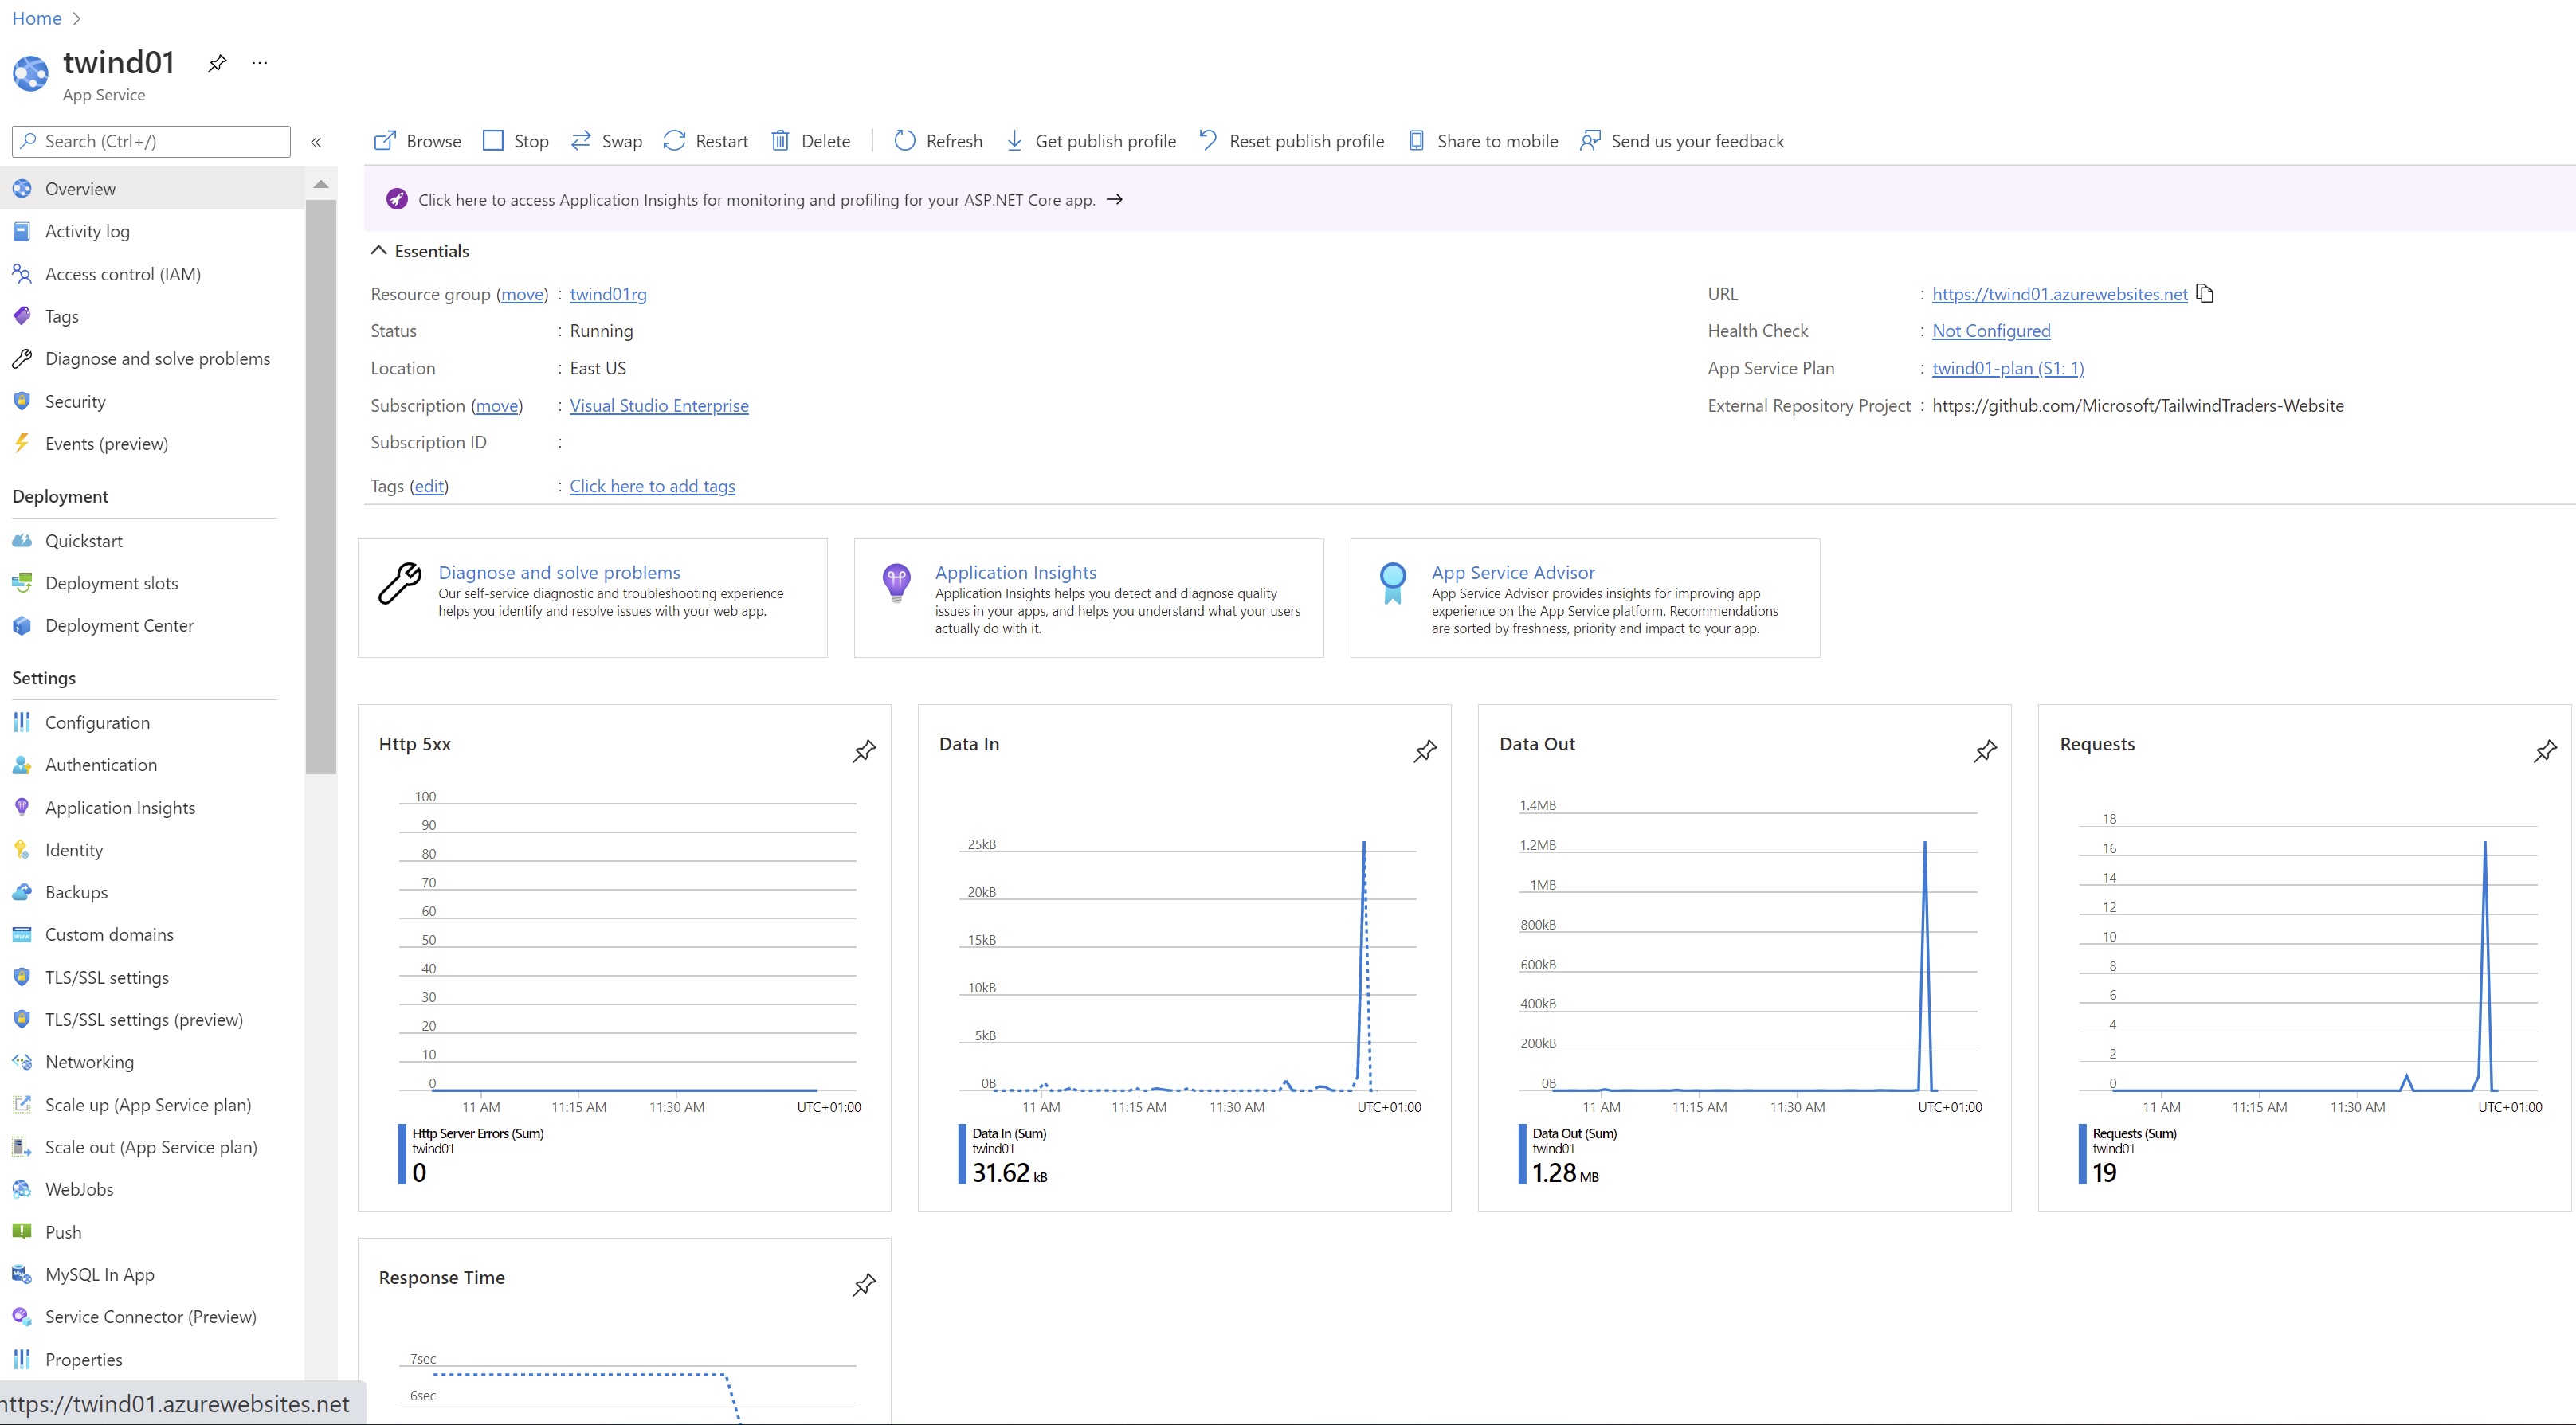Open Access control (IAM) page

(122, 274)
